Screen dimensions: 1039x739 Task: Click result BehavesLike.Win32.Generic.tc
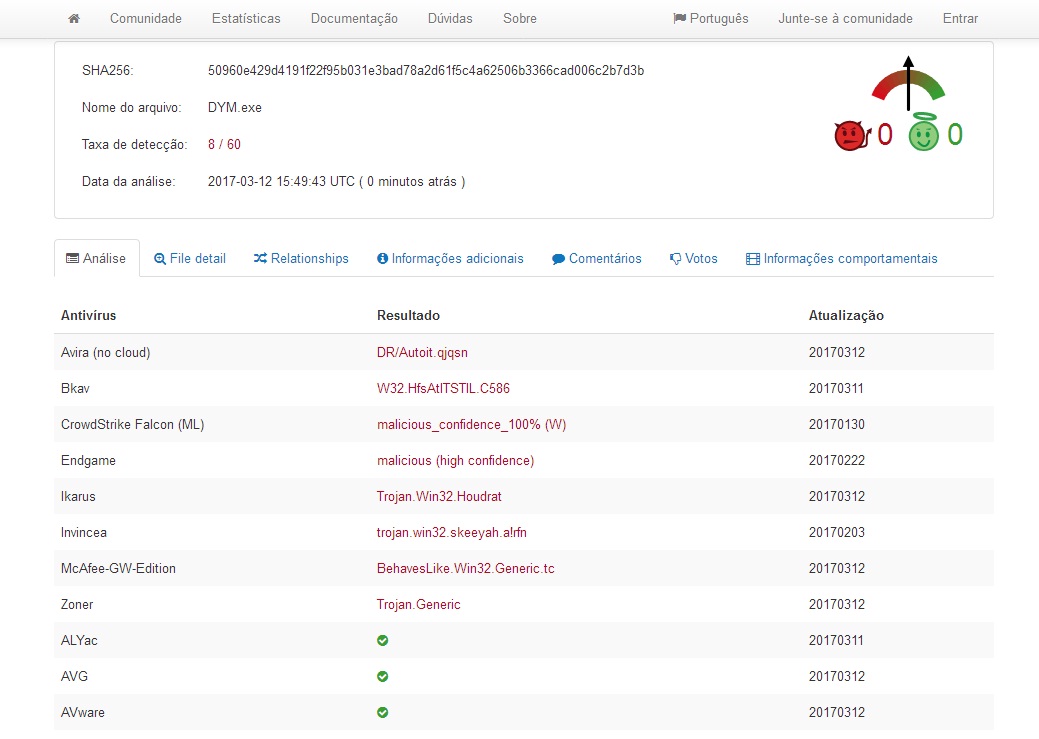coord(465,568)
